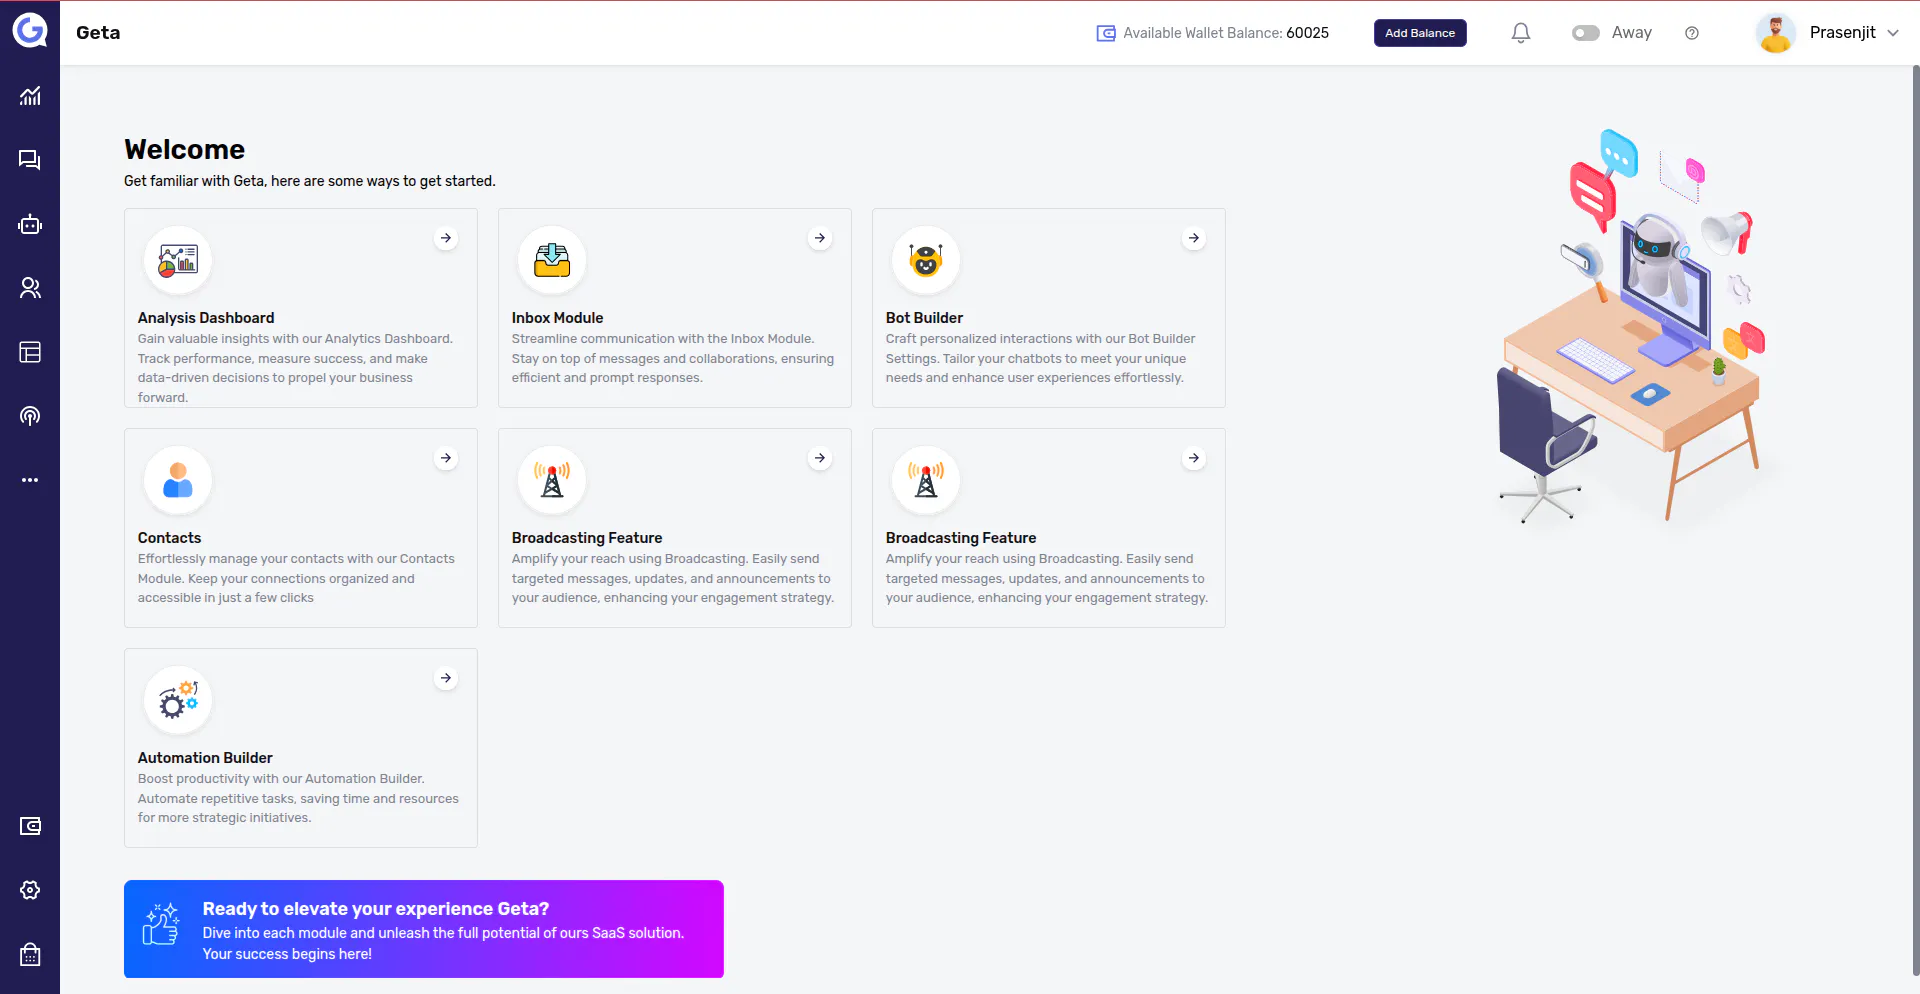Image resolution: width=1920 pixels, height=994 pixels.
Task: Click wallet icon beside Available Wallet Balance
Action: point(1106,33)
